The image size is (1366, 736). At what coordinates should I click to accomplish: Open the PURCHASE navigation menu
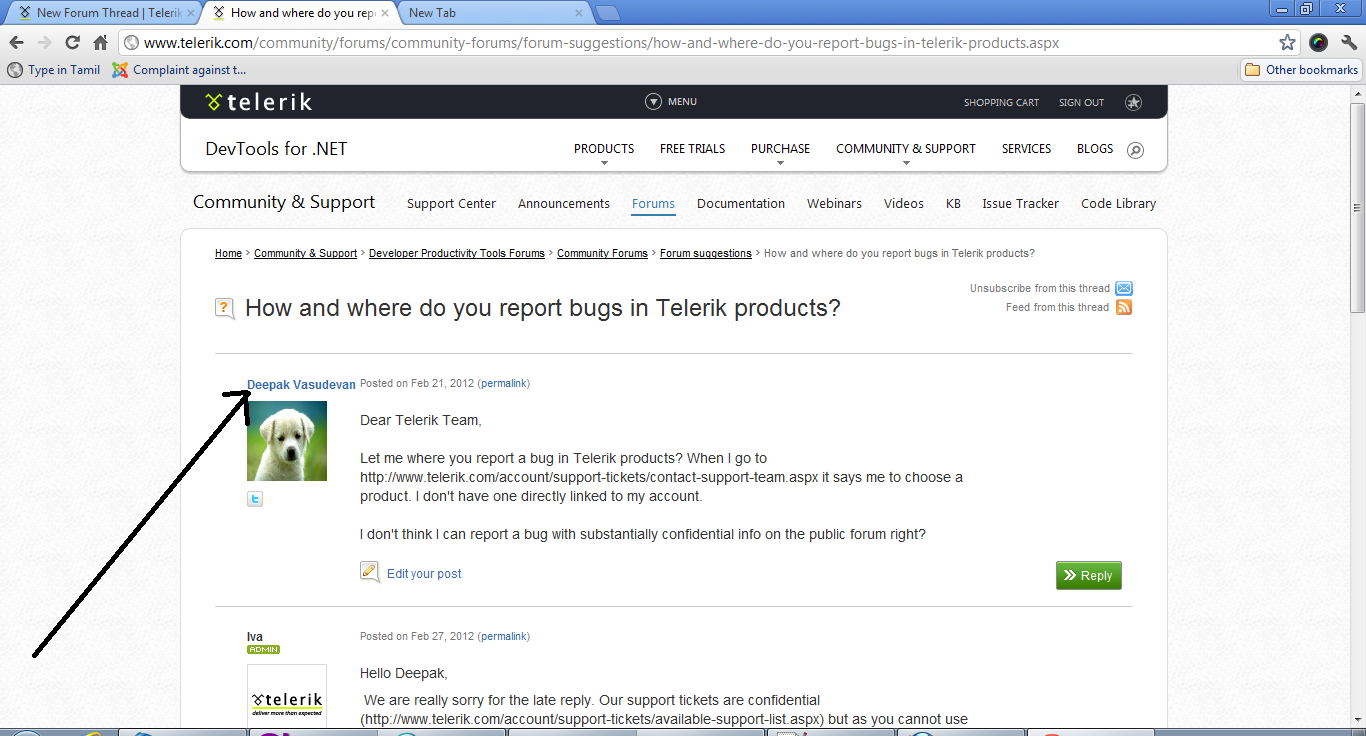point(781,150)
